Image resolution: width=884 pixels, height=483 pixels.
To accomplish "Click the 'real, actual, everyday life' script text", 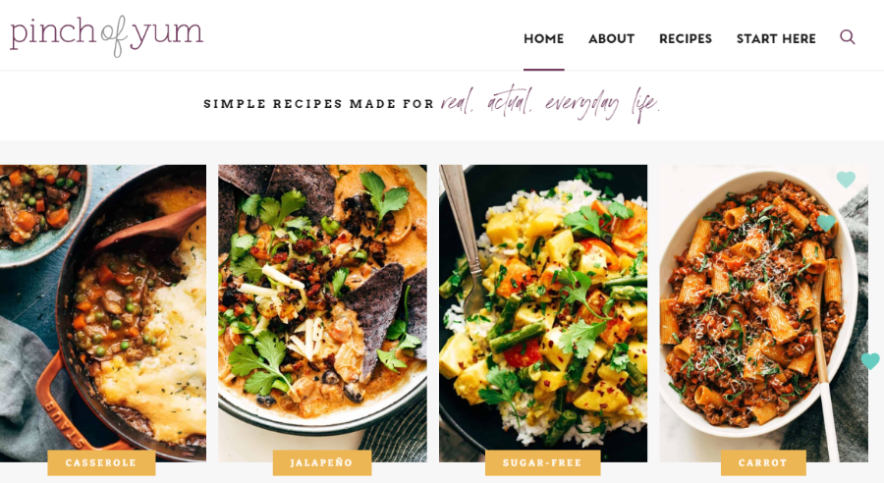I will coord(550,104).
